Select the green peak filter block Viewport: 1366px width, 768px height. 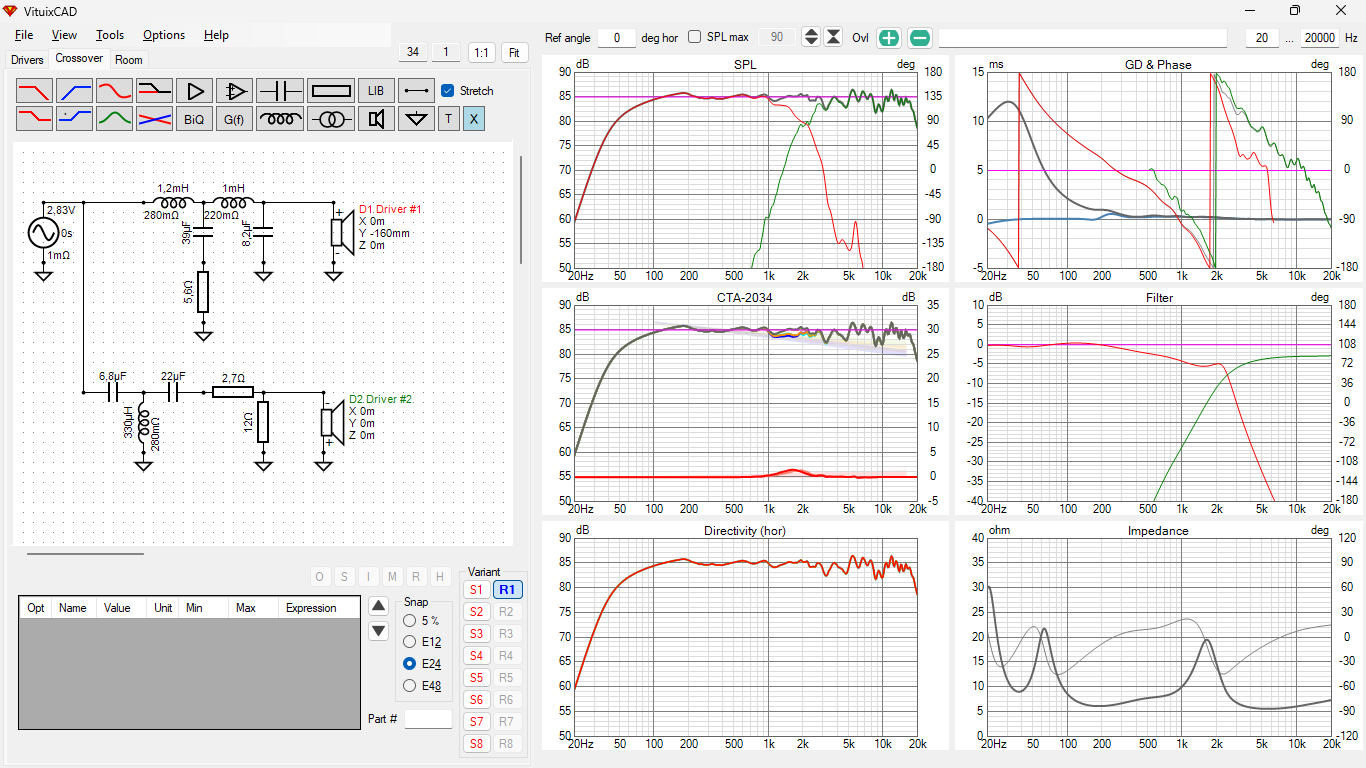114,119
